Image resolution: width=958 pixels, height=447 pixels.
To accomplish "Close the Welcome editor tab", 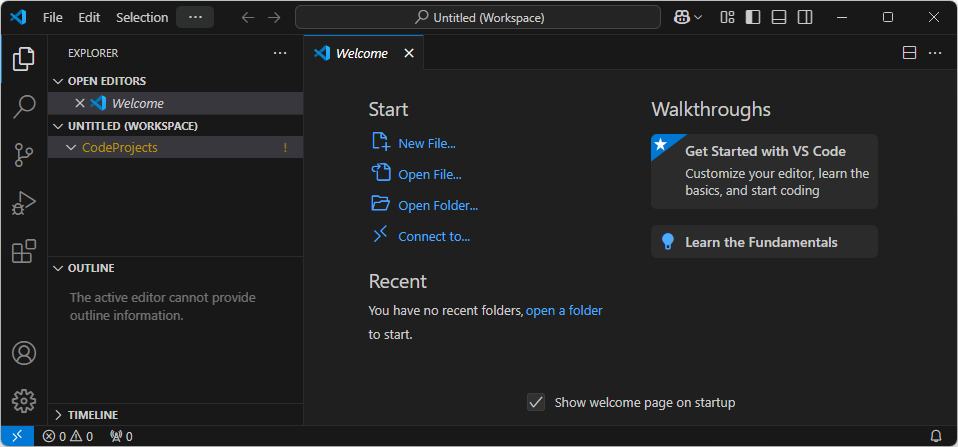I will pos(409,53).
